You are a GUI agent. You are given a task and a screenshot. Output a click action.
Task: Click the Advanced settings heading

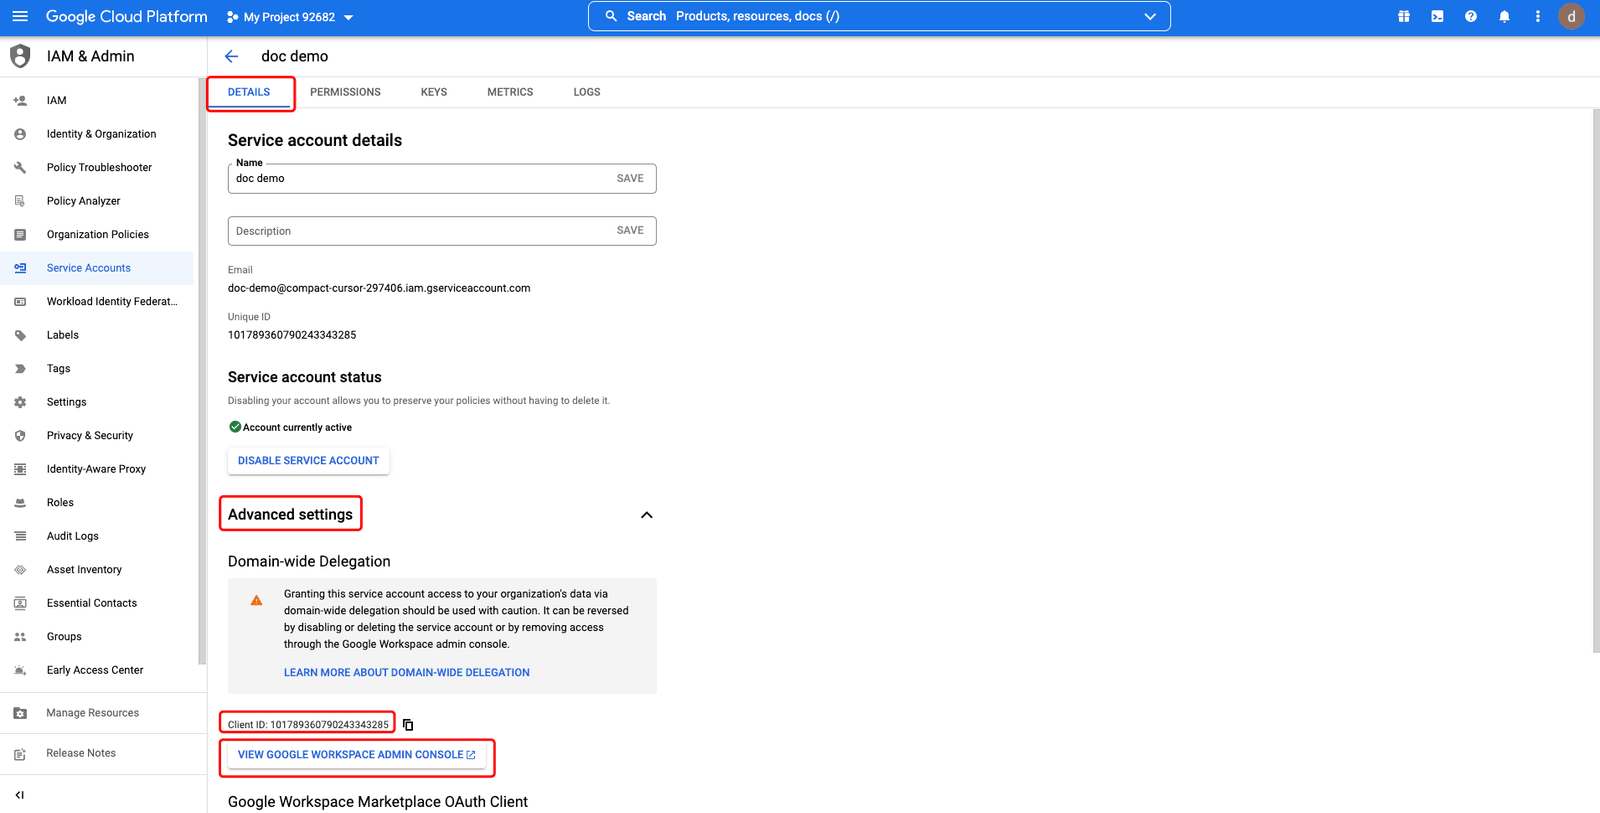(290, 515)
